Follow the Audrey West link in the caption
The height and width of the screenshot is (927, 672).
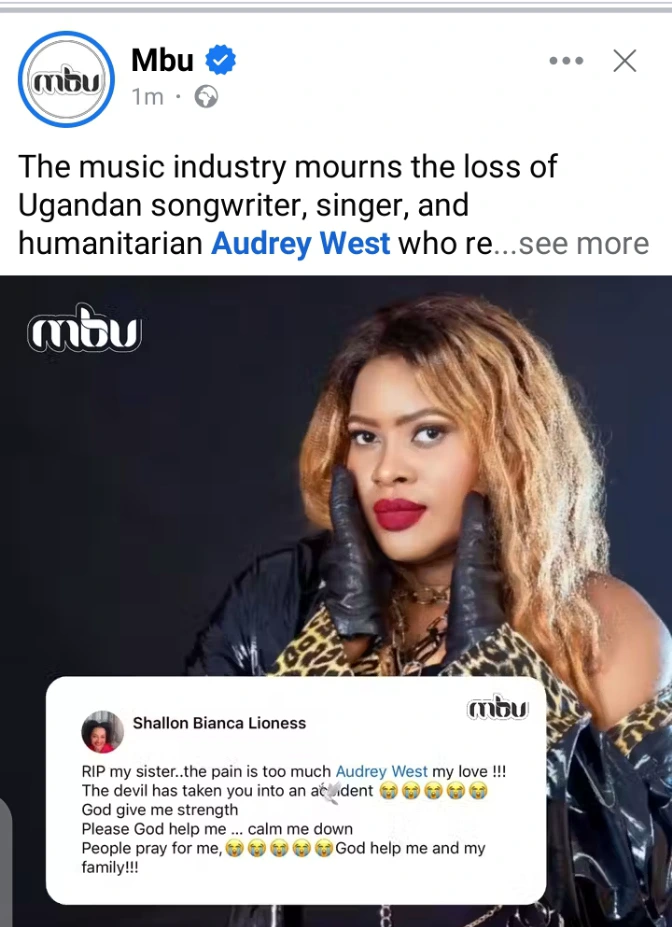tap(301, 243)
